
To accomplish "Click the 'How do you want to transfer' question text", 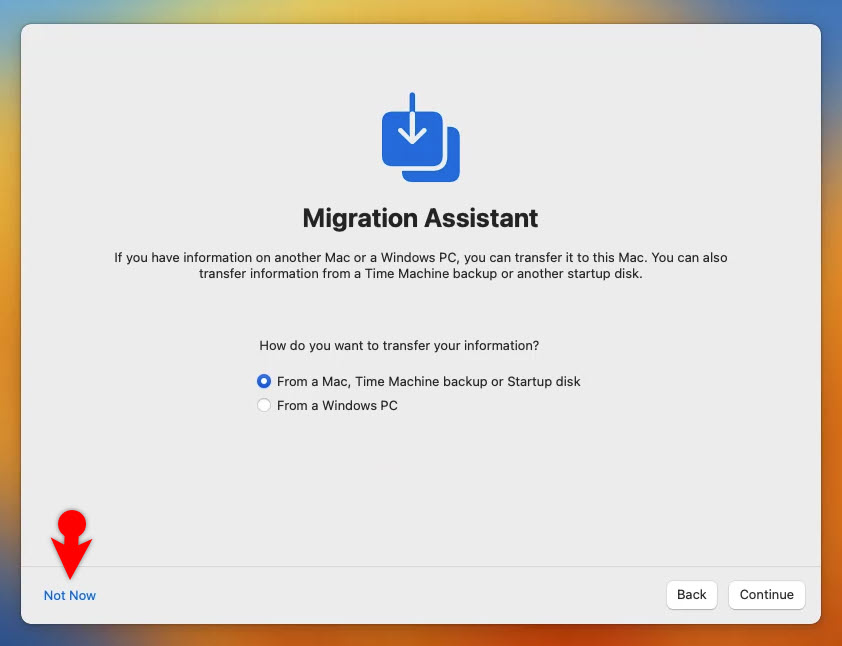I will (399, 345).
